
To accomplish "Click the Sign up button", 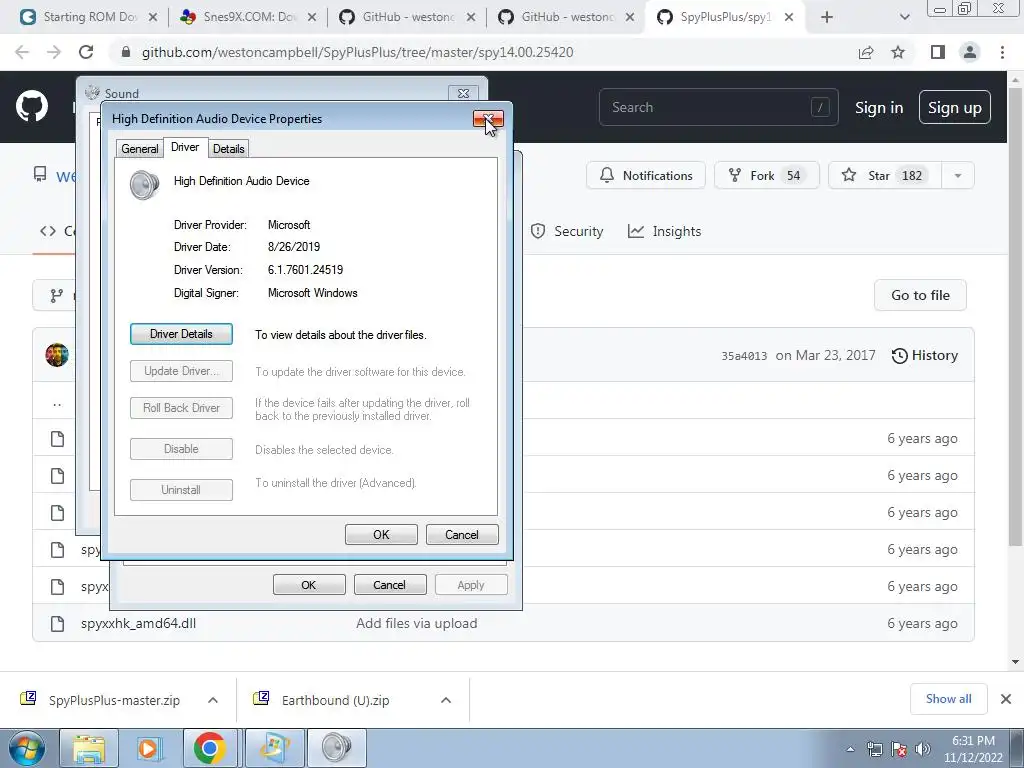I will [x=954, y=107].
